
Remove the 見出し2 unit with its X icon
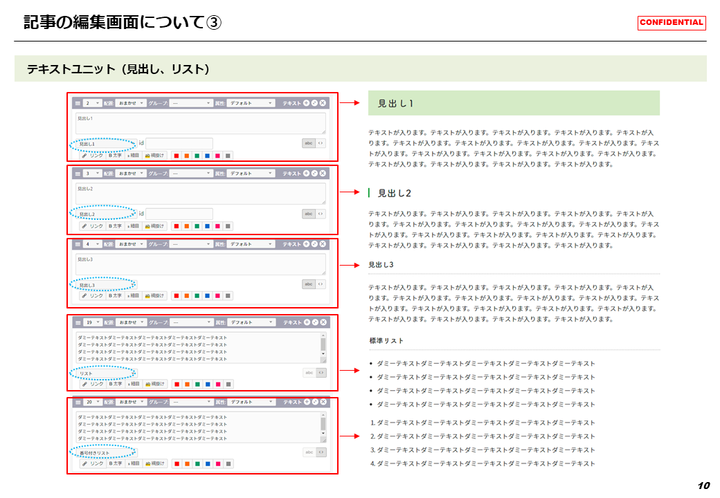coord(324,174)
